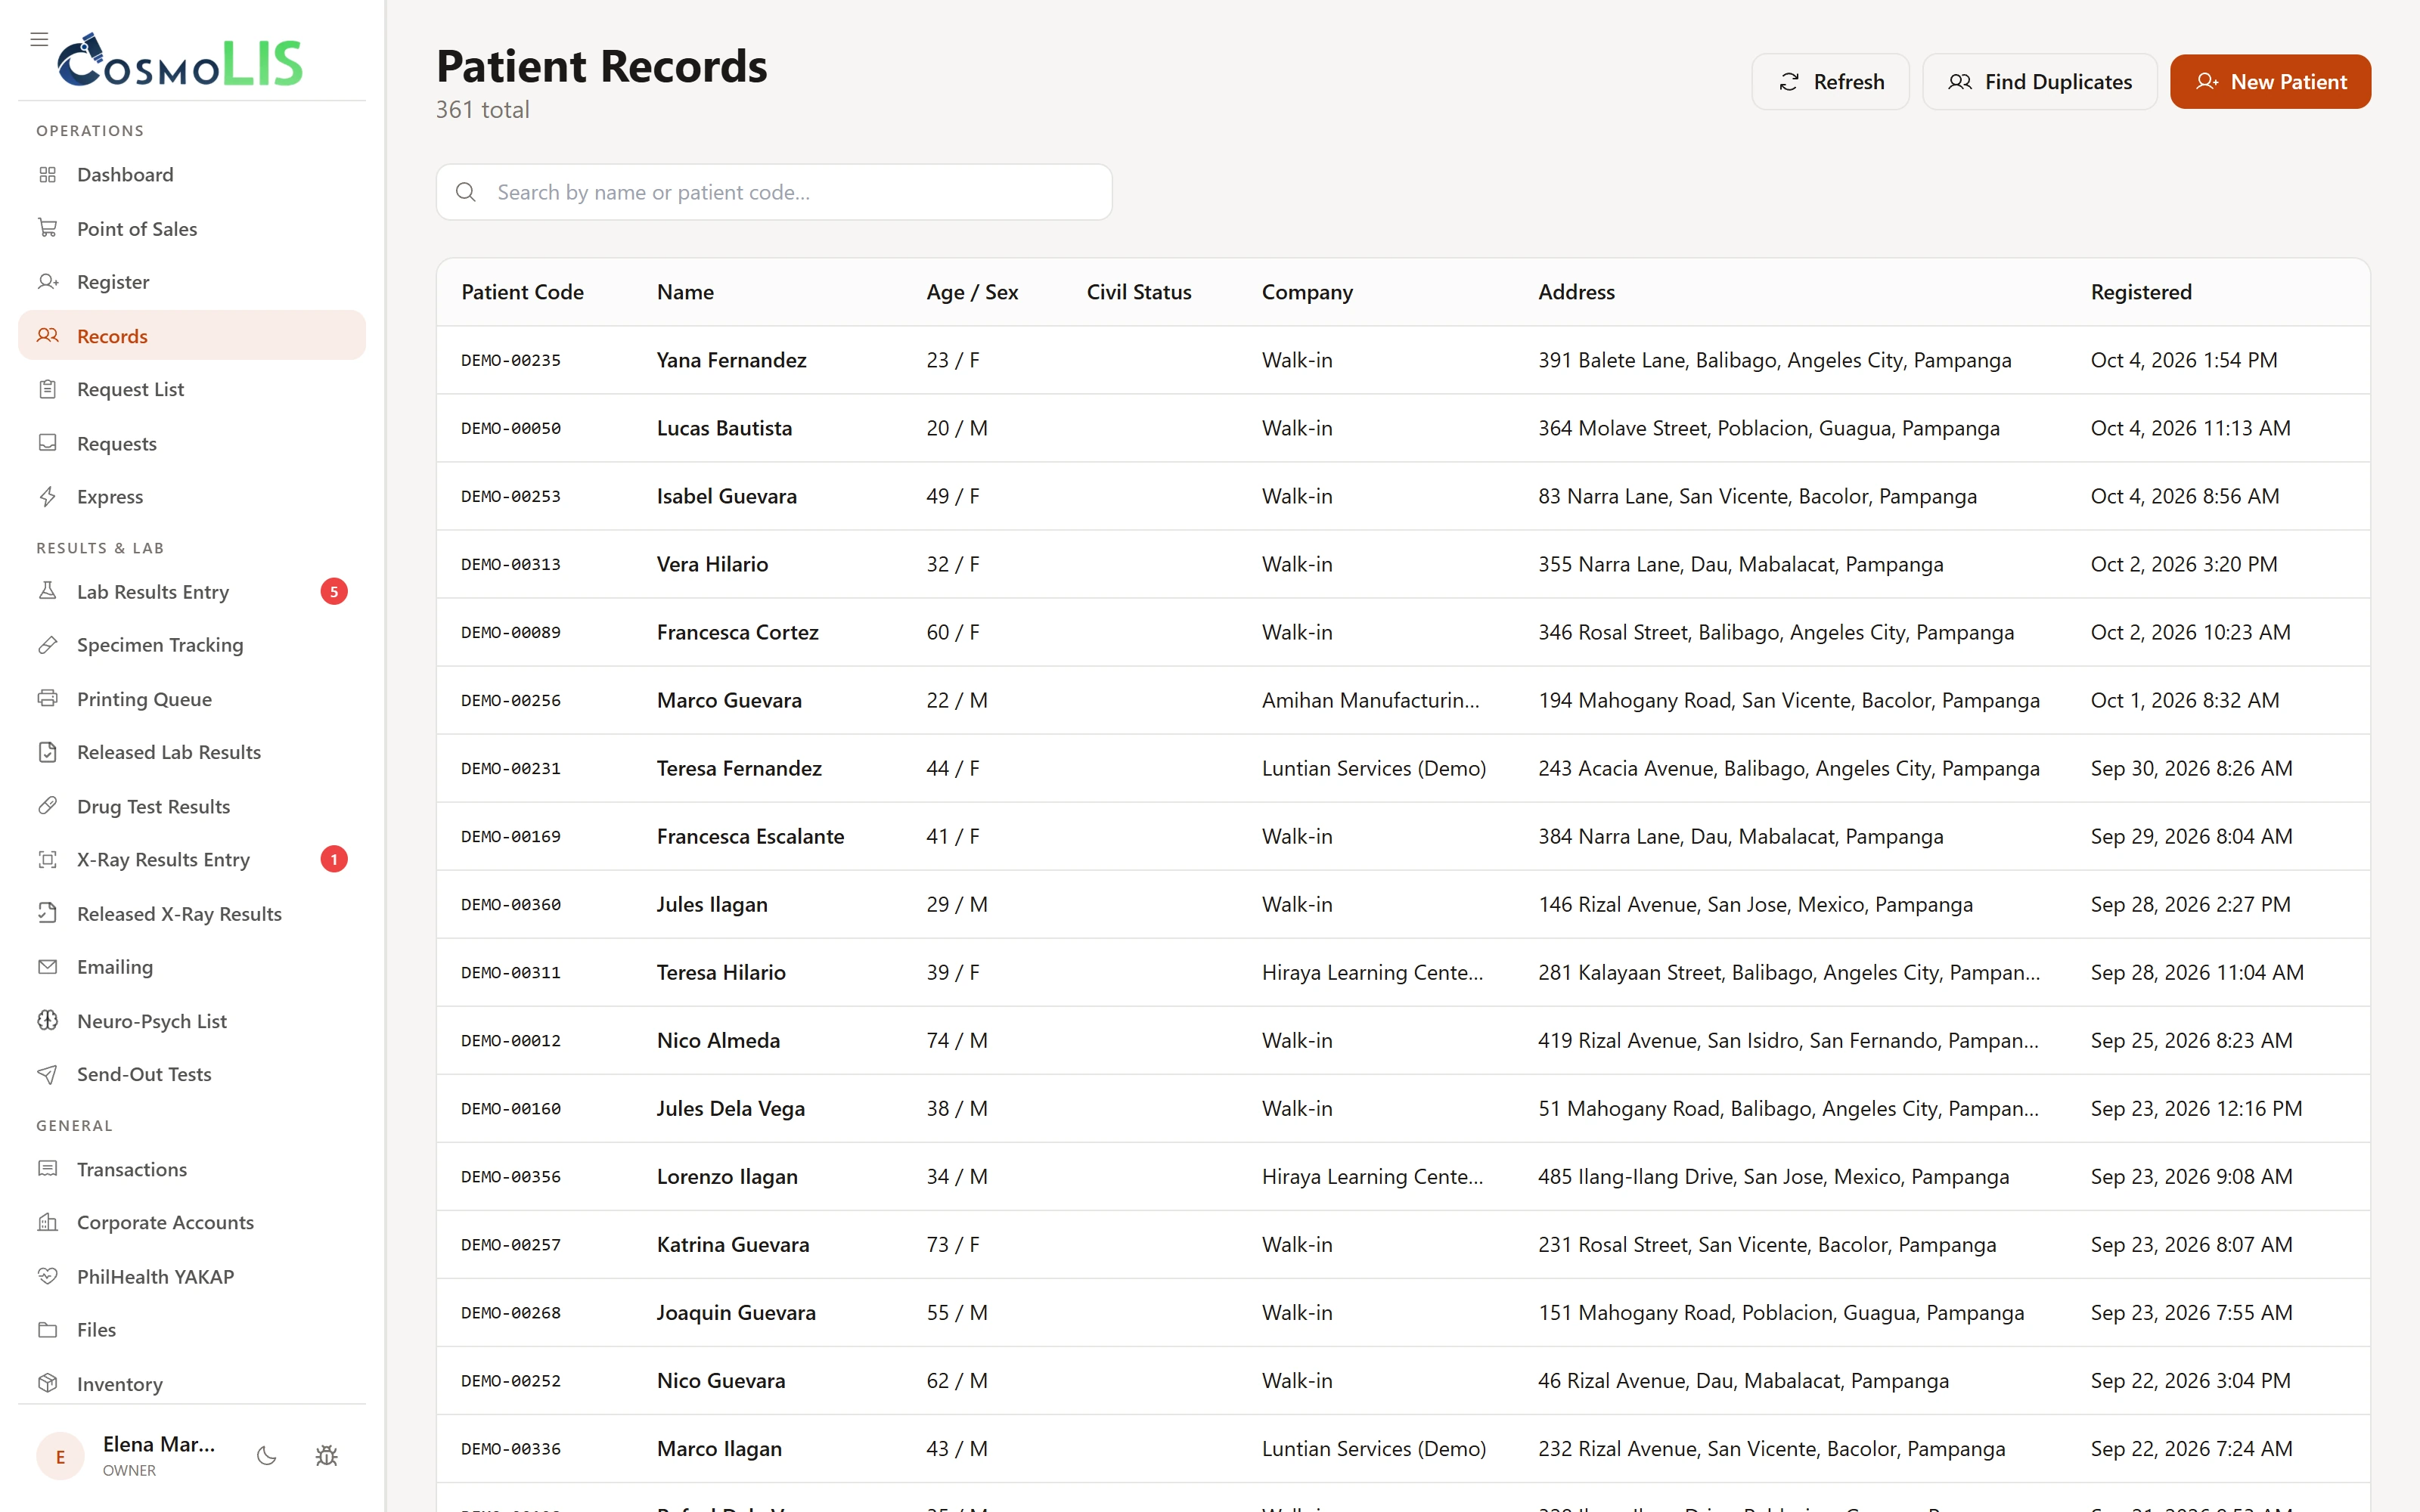
Task: Navigate to Corporate Accounts
Action: click(x=192, y=1222)
